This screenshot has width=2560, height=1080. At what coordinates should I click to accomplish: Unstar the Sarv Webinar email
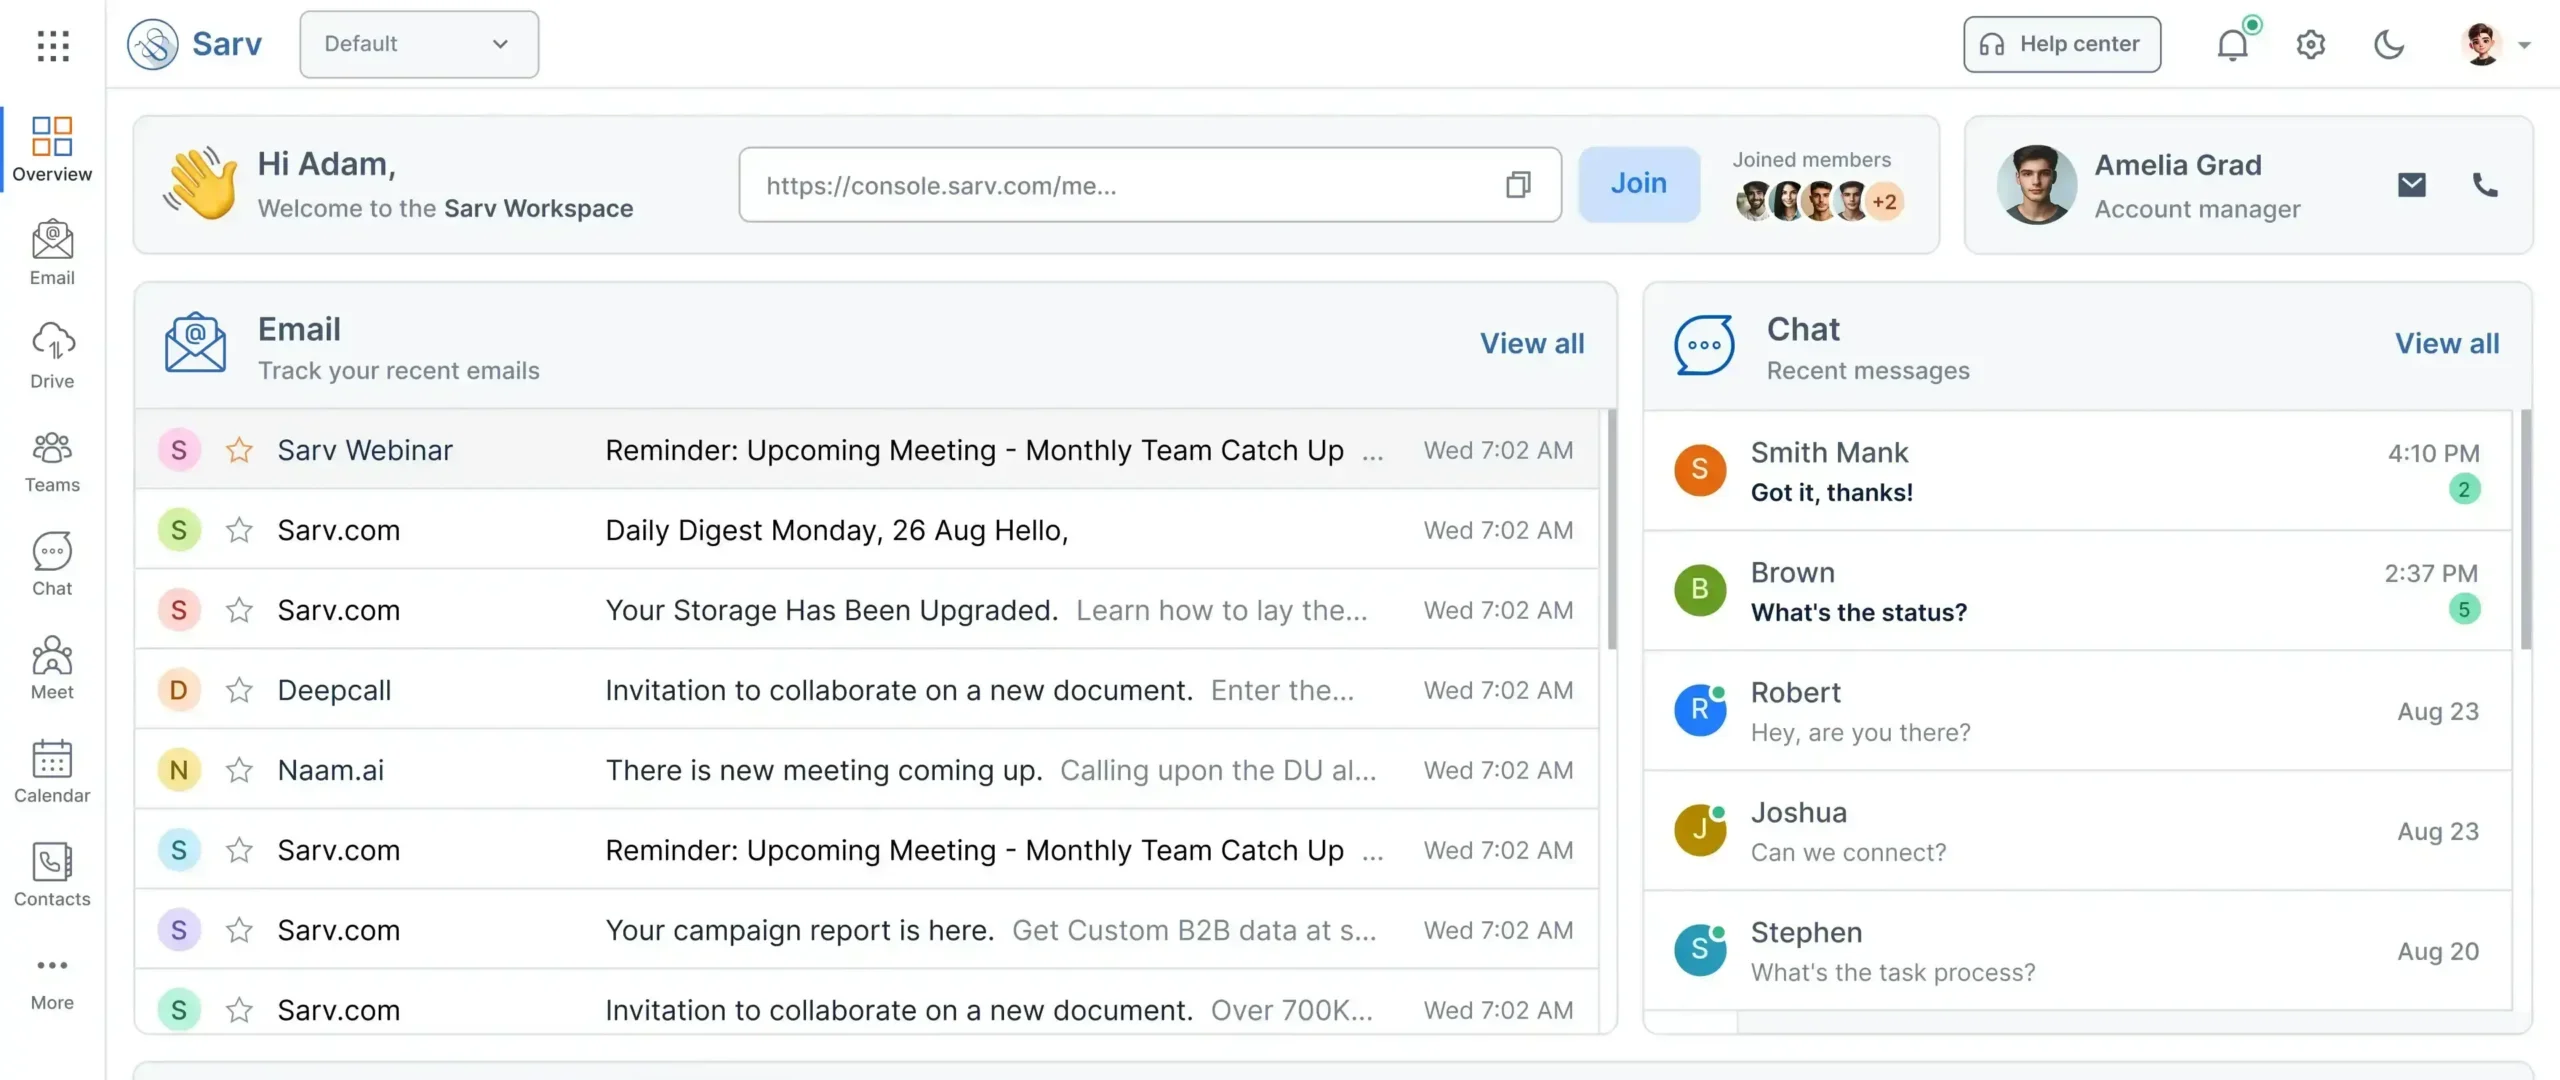(x=239, y=450)
